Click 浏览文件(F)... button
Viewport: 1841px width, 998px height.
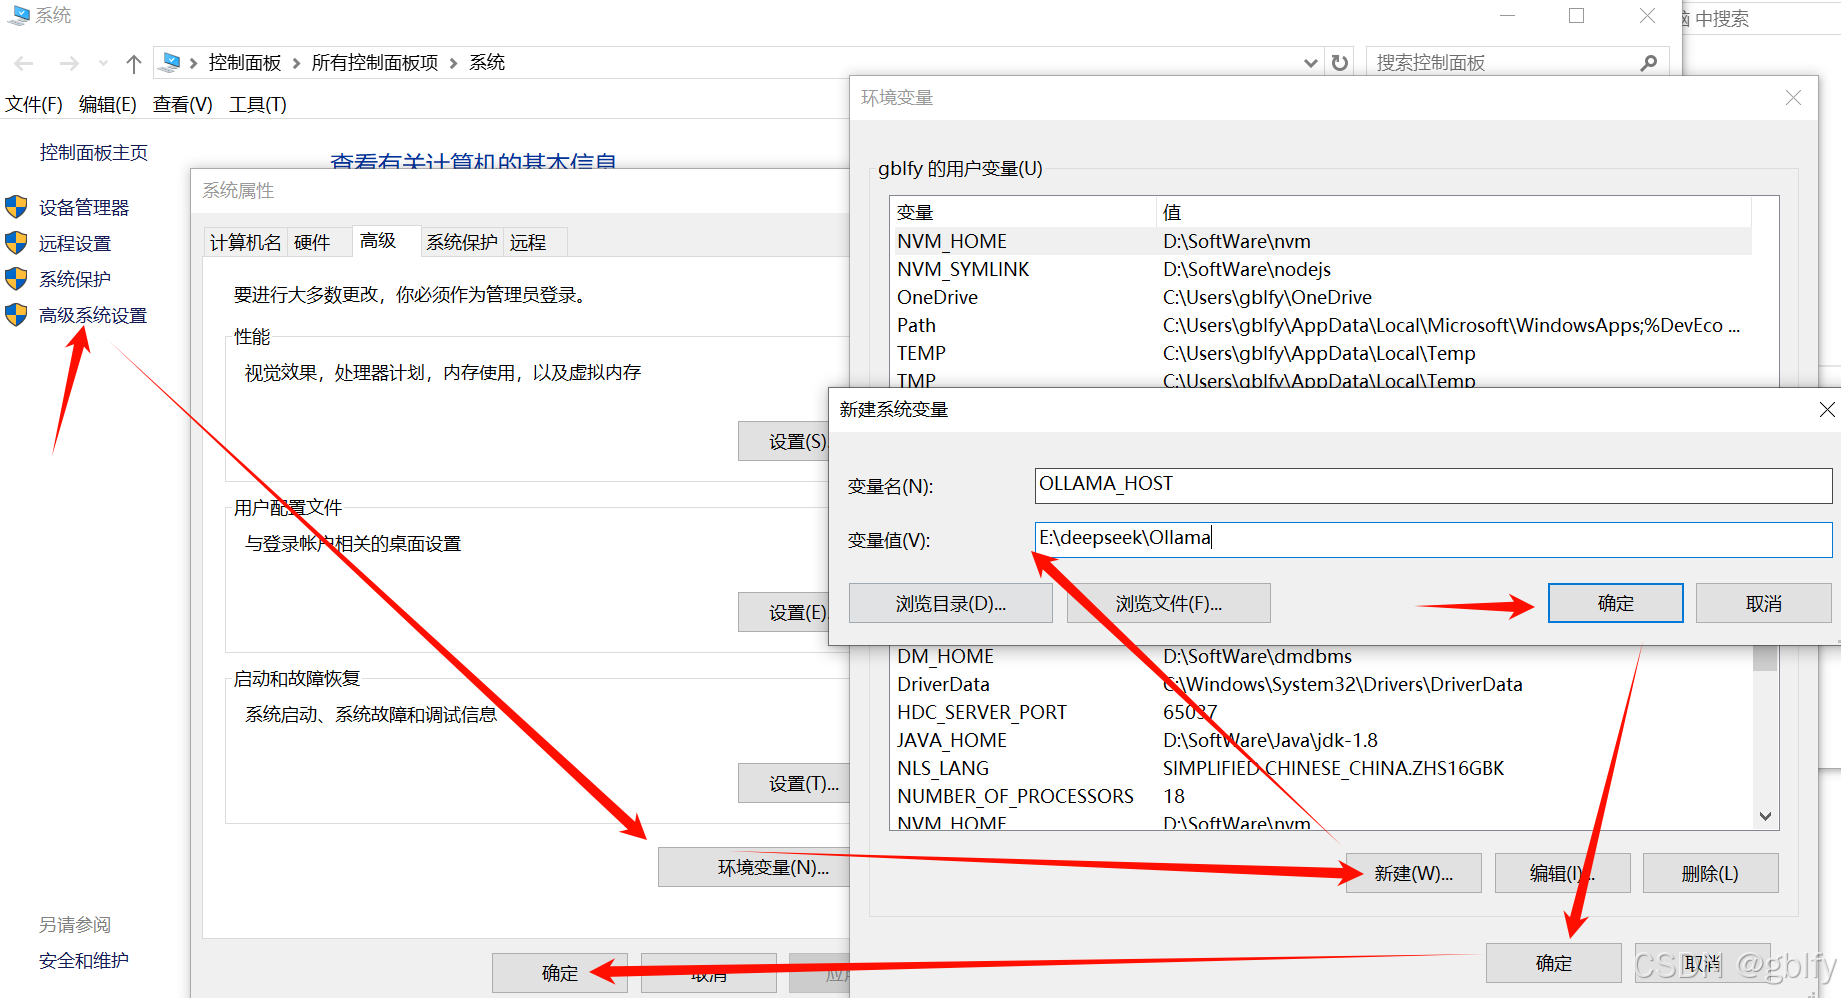[x=1169, y=603]
